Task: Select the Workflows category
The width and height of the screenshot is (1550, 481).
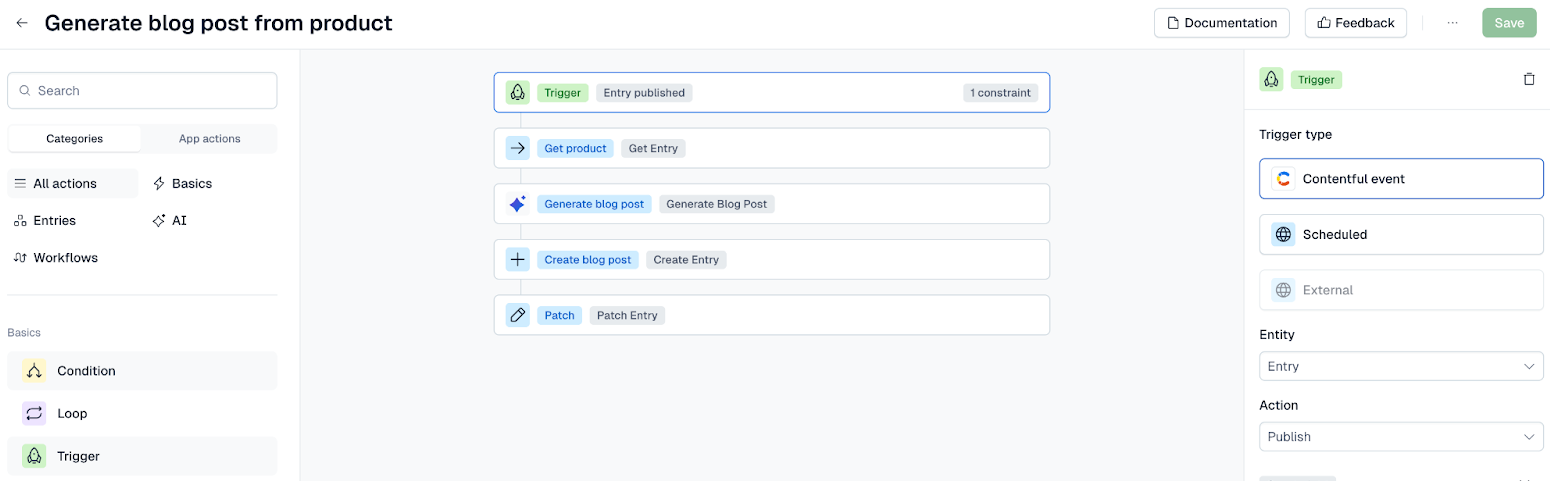Action: pyautogui.click(x=56, y=257)
